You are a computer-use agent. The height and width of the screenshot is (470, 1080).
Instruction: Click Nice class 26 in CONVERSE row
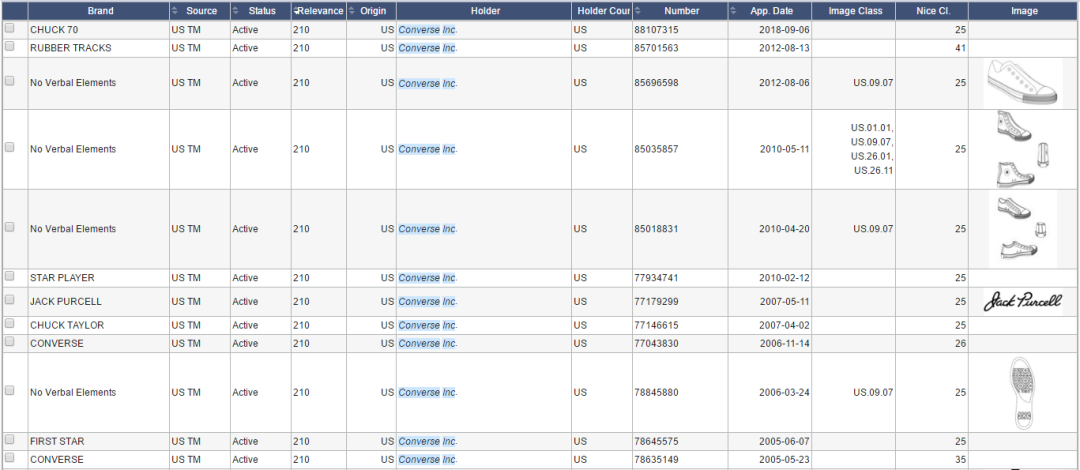point(960,343)
